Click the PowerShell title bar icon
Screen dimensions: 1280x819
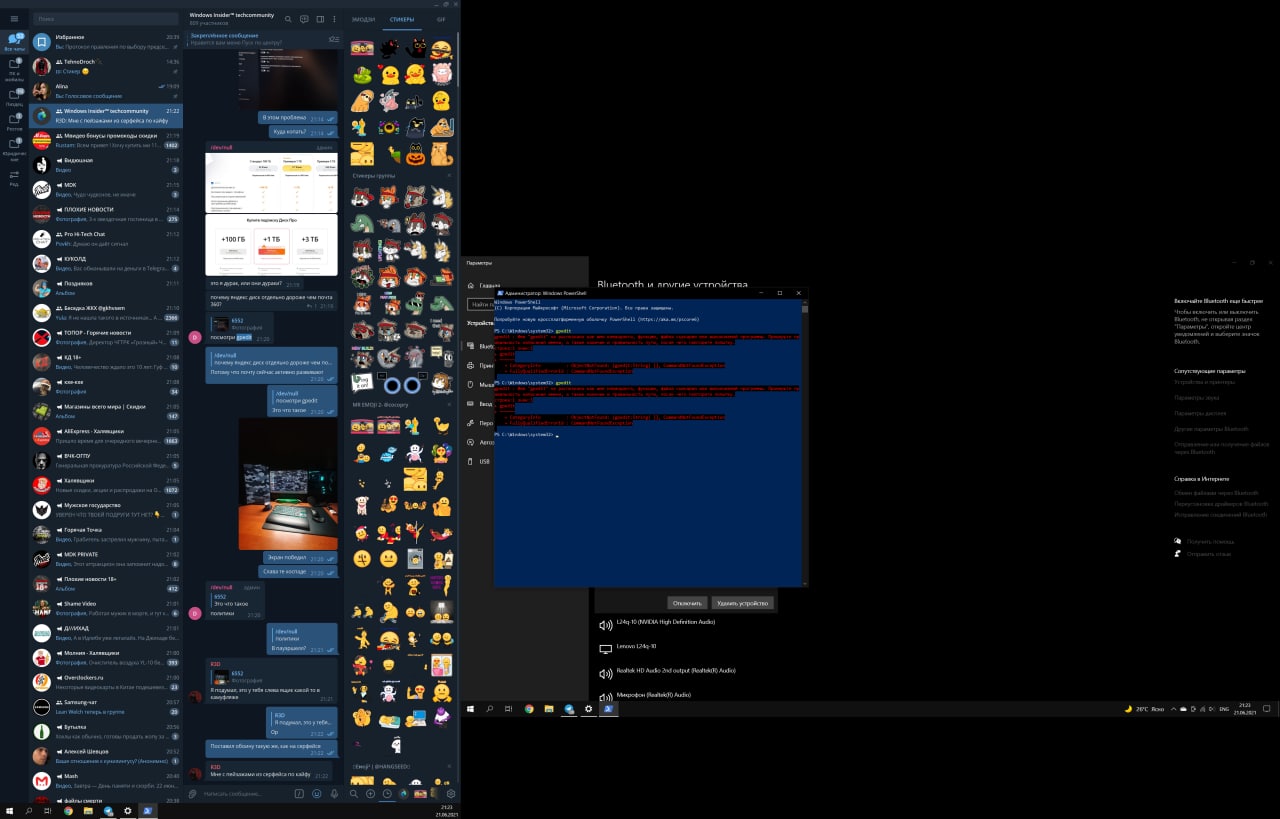pyautogui.click(x=500, y=292)
